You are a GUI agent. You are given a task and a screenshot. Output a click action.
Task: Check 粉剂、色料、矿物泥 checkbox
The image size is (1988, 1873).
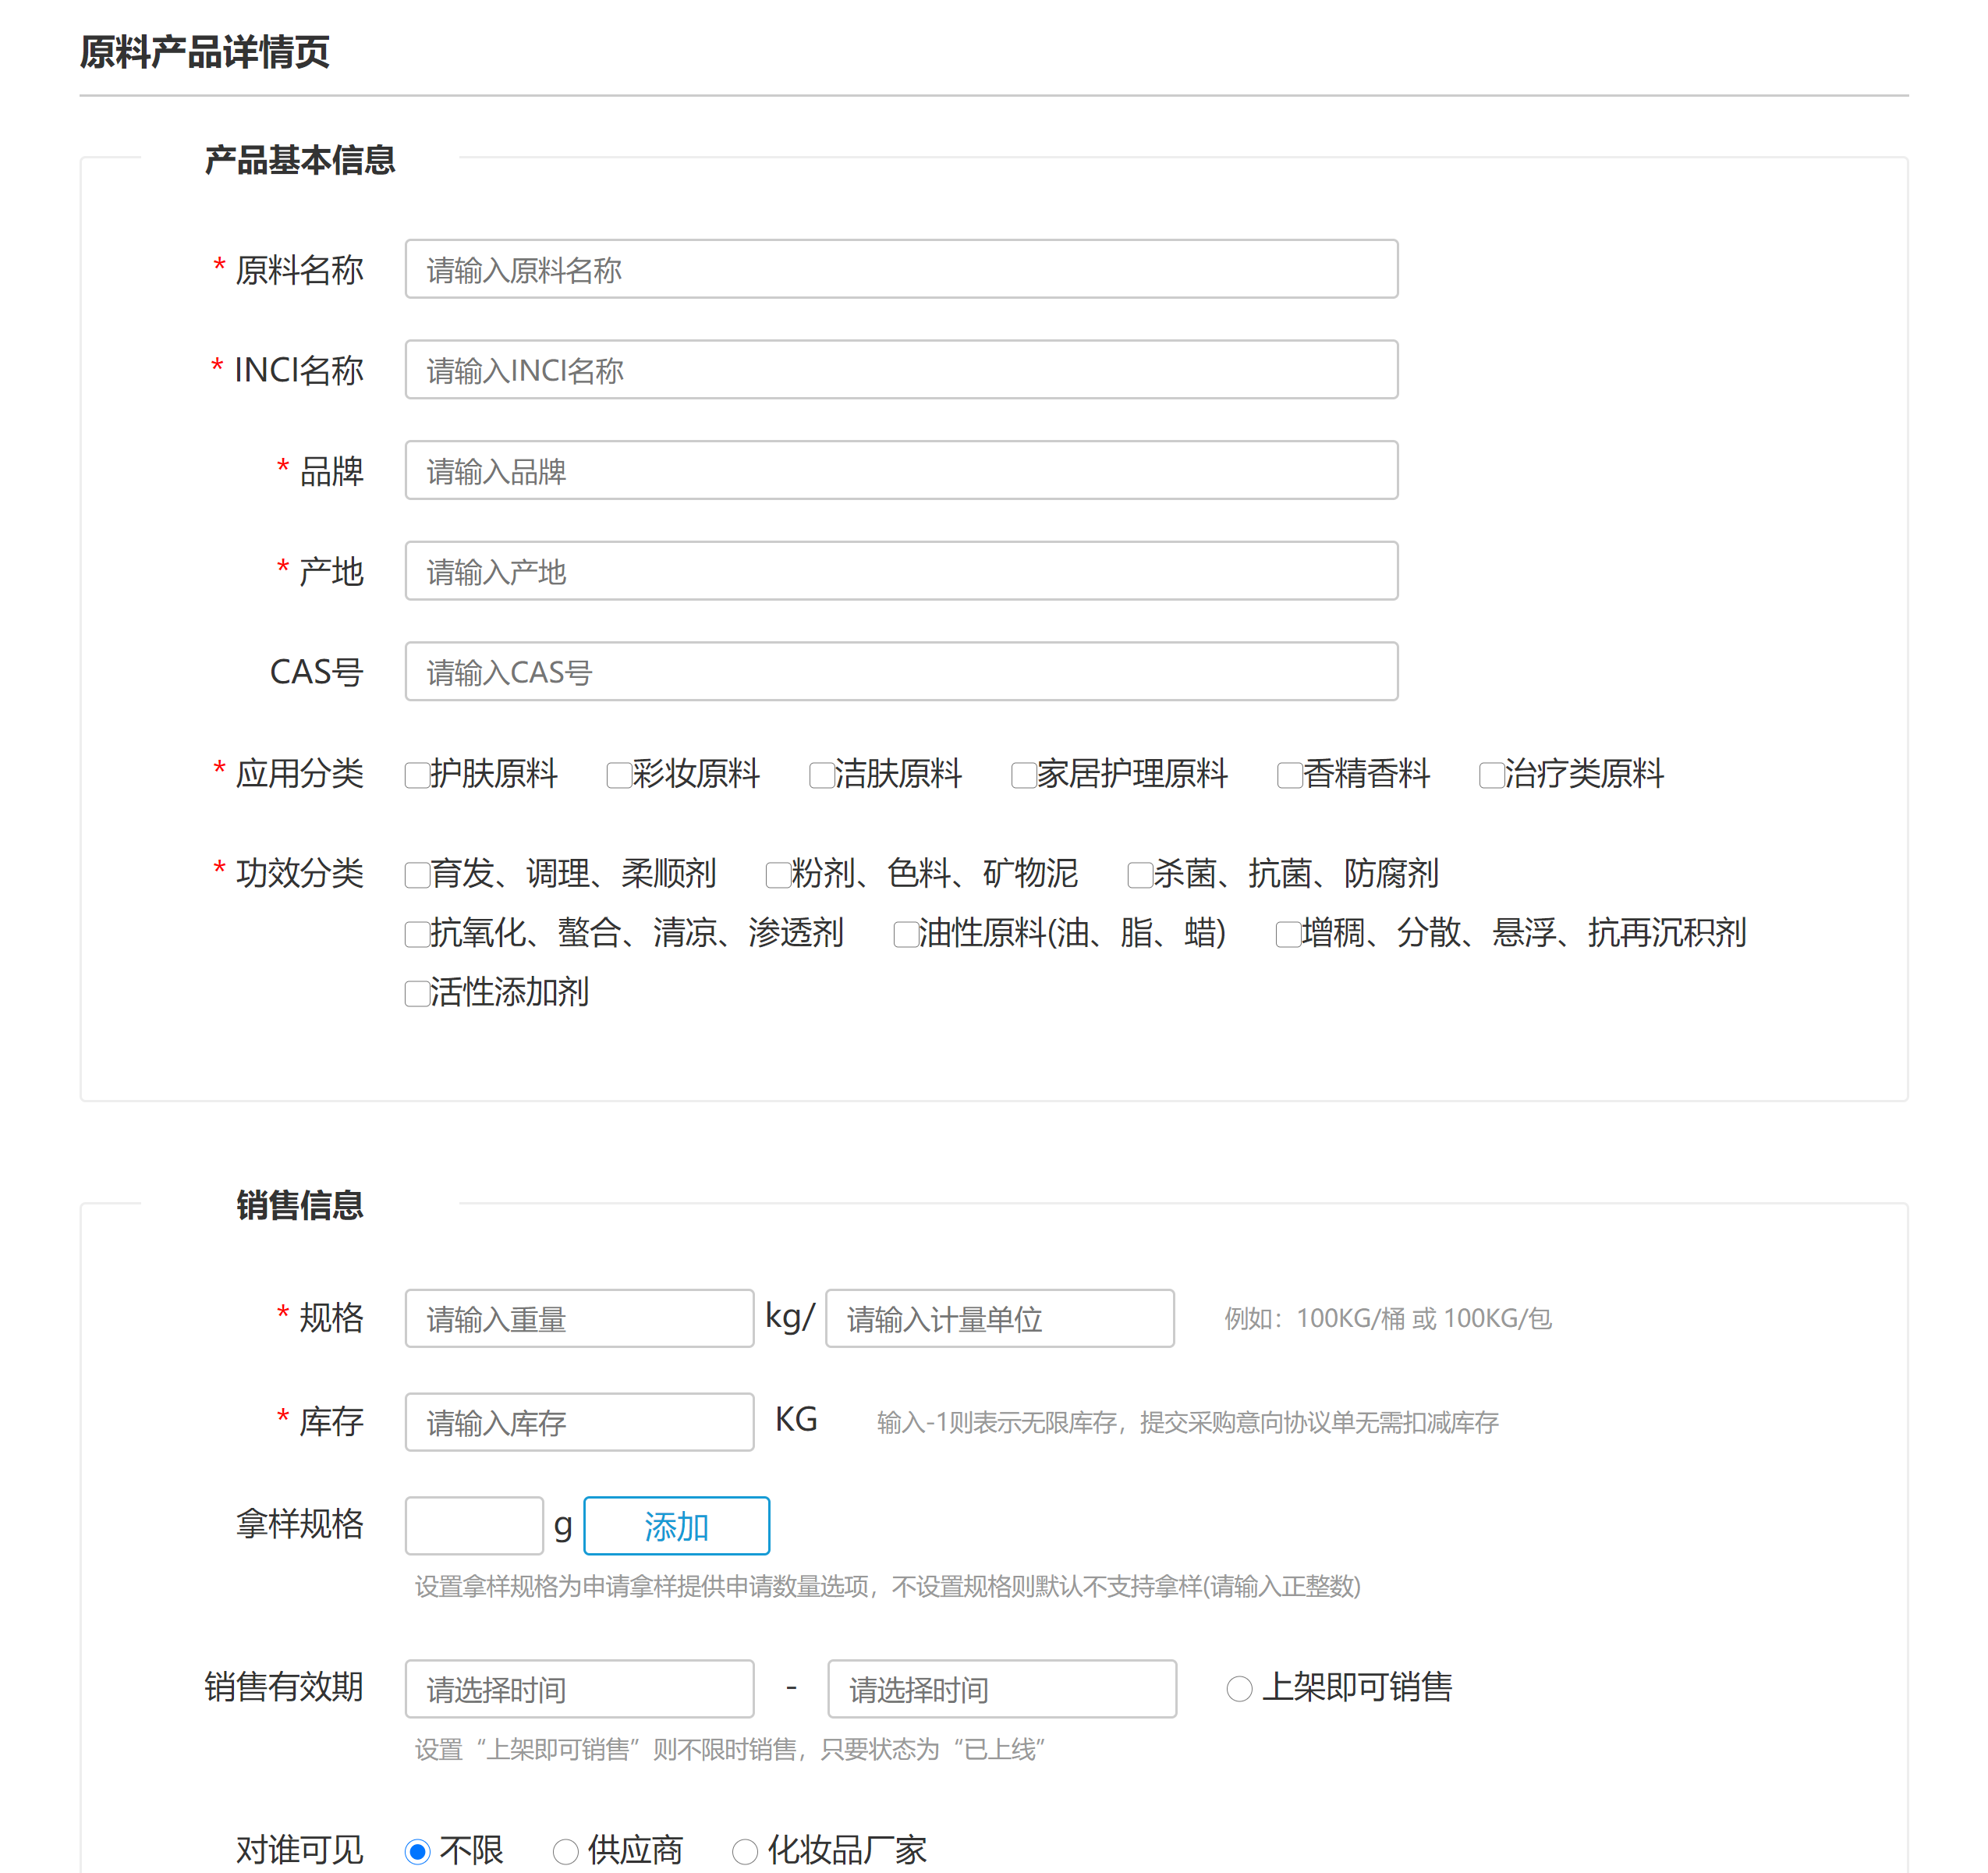click(x=778, y=875)
